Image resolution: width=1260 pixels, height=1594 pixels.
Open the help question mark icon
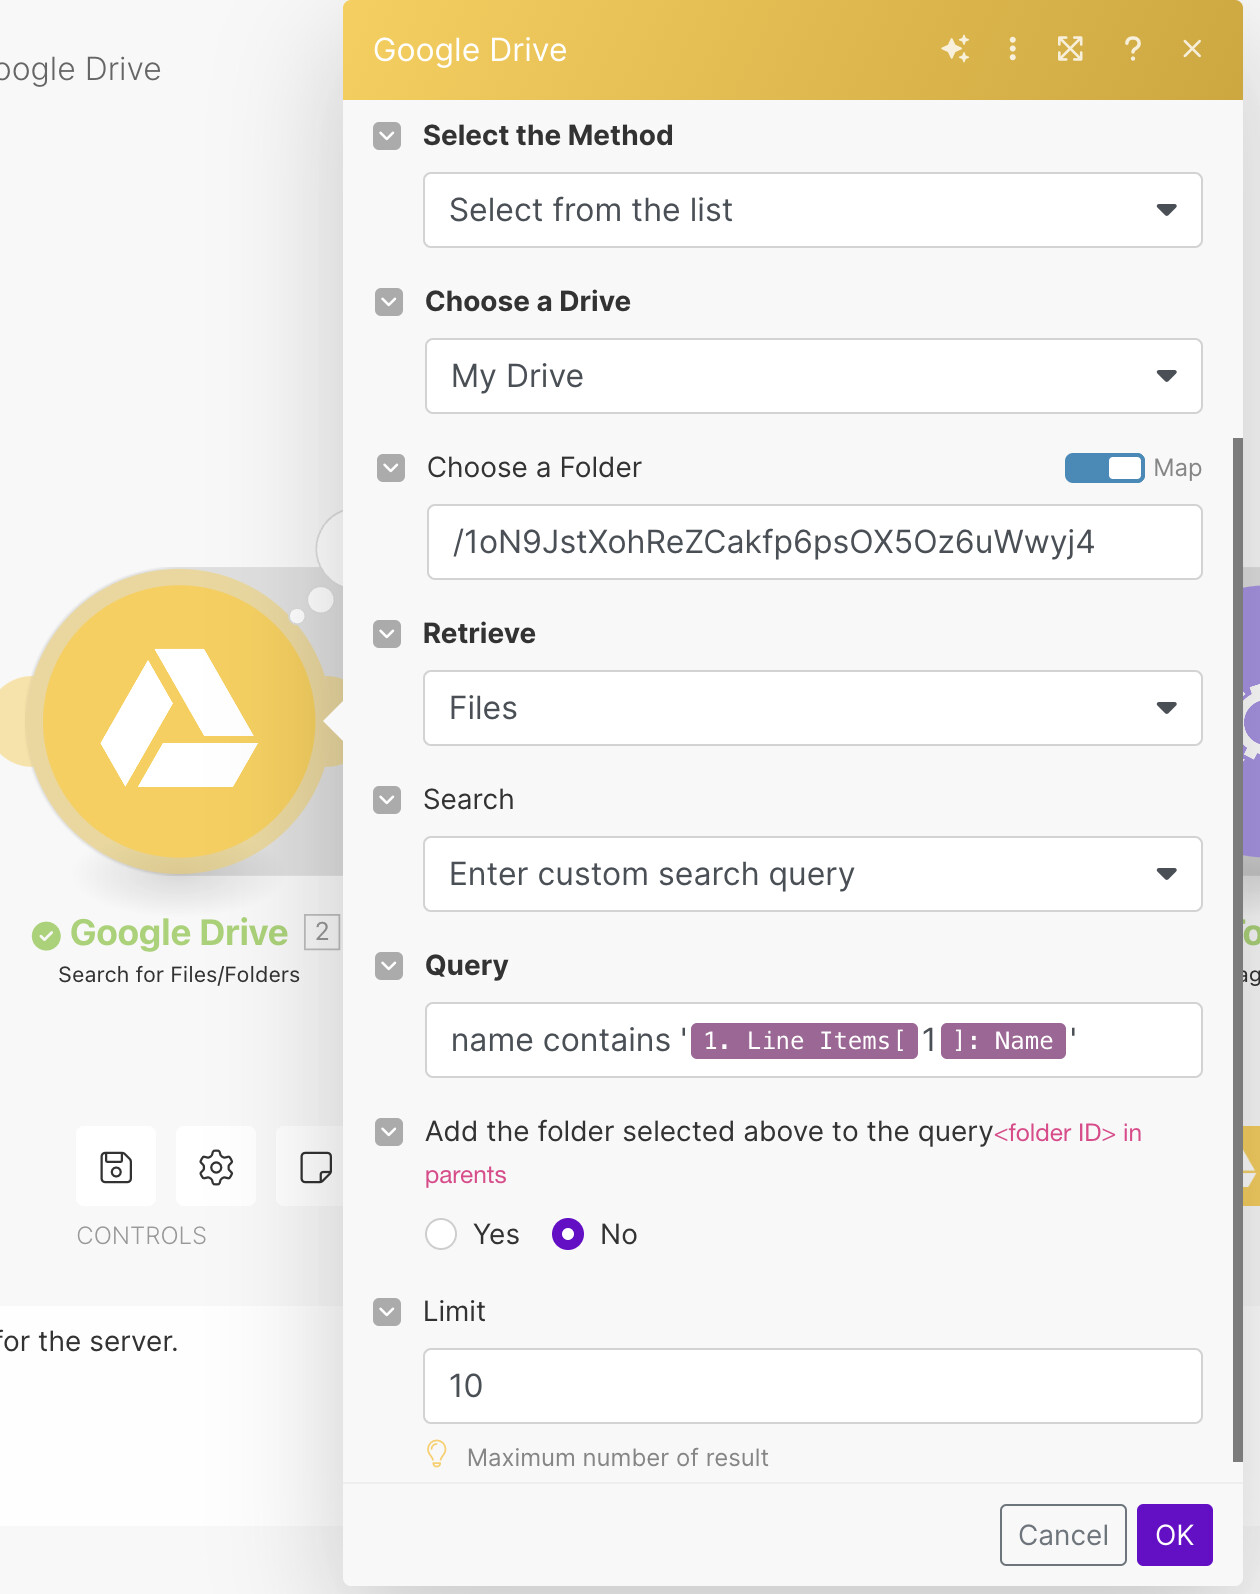coord(1132,49)
